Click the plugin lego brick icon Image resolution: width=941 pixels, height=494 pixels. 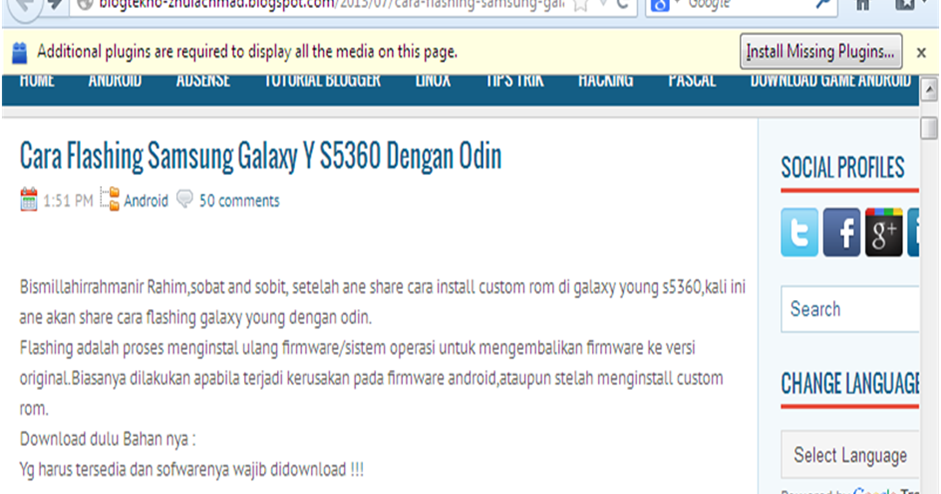point(20,53)
